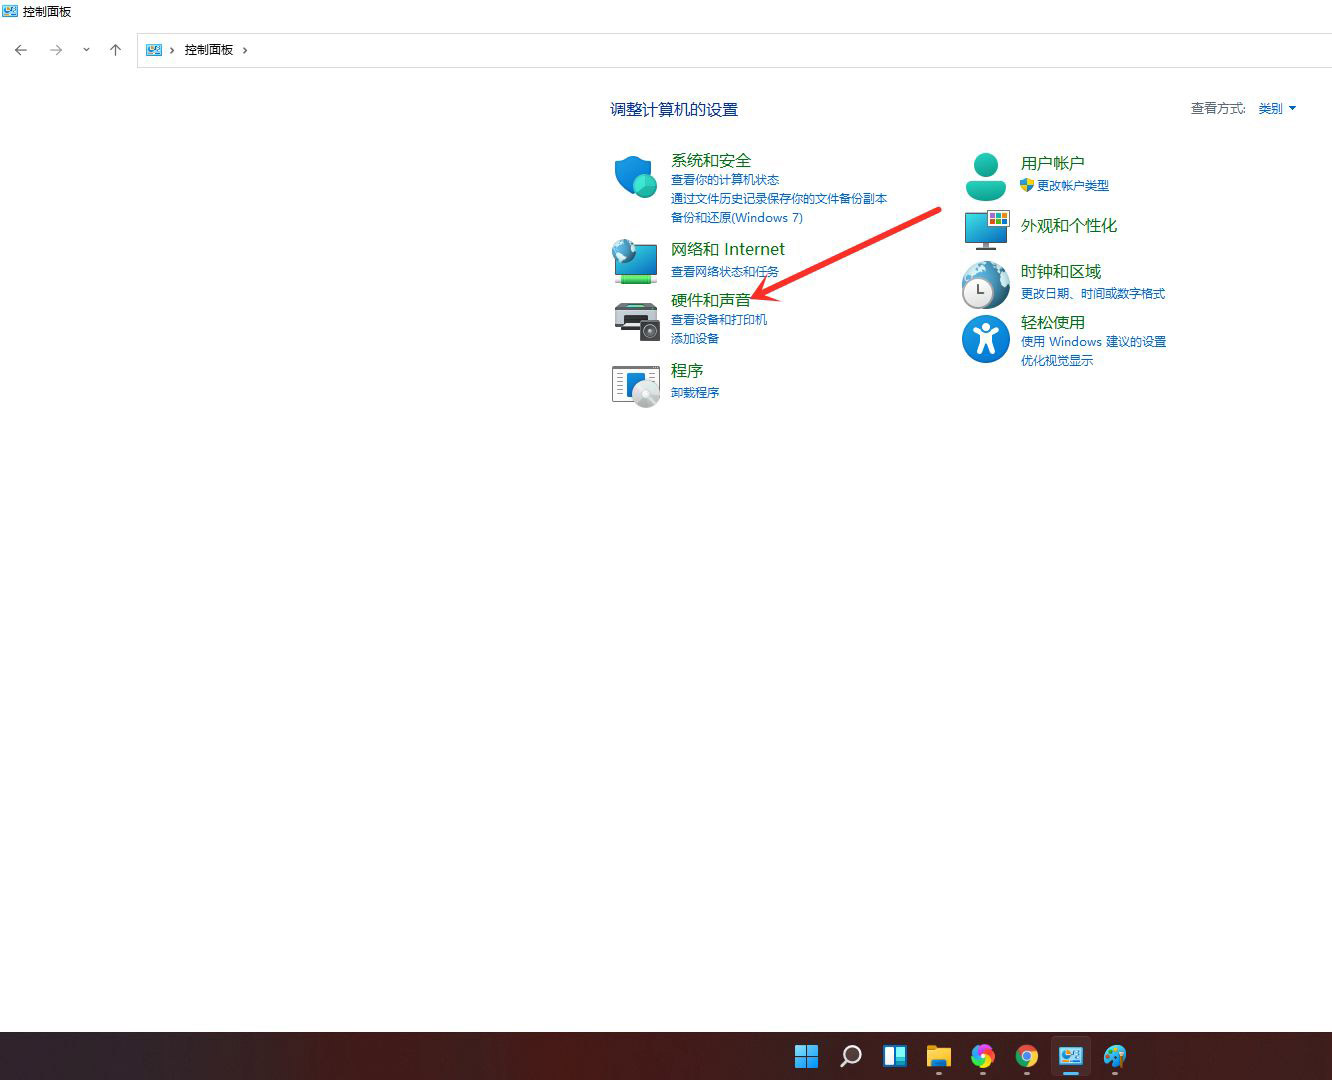Image resolution: width=1332 pixels, height=1080 pixels.
Task: Open Google Chrome from taskbar
Action: [1027, 1056]
